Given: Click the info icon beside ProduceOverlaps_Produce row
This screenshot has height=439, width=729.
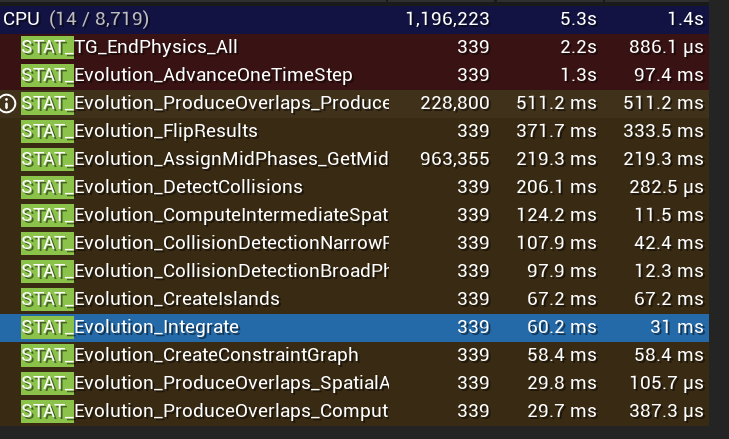Looking at the screenshot, I should 8,104.
